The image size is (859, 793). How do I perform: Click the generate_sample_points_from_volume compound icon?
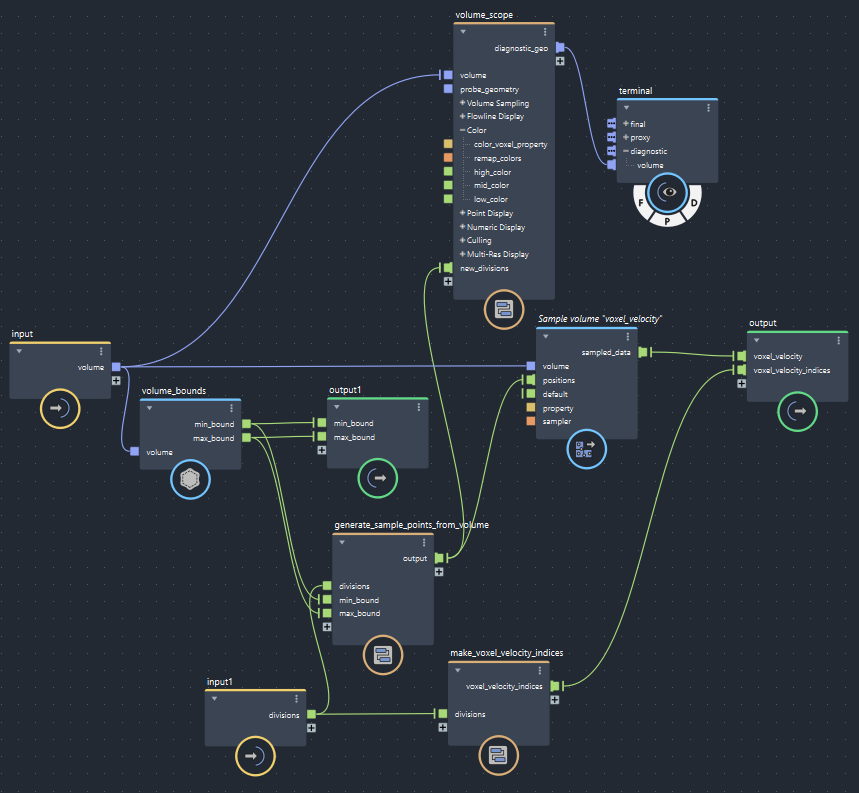(382, 655)
